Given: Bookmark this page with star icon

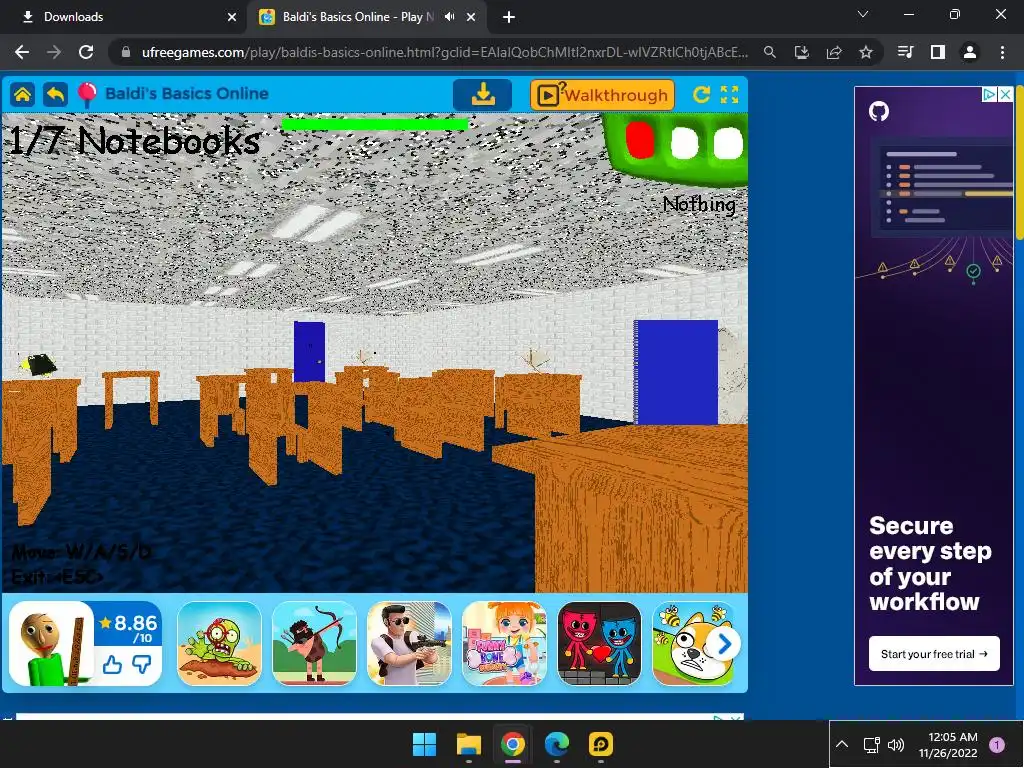Looking at the screenshot, I should (866, 52).
